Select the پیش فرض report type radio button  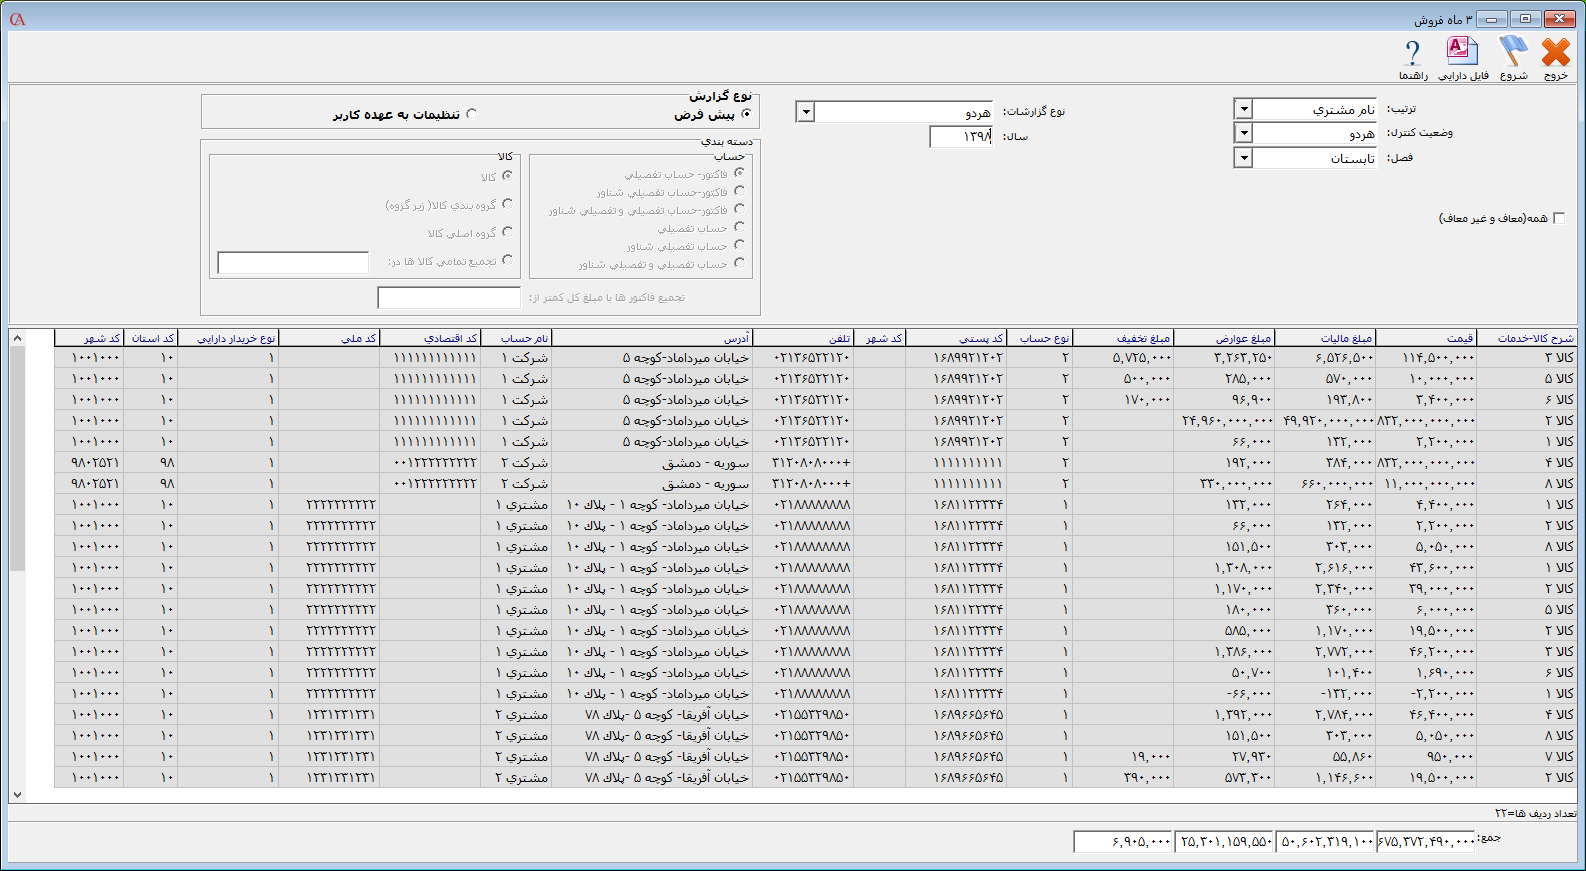tap(746, 114)
